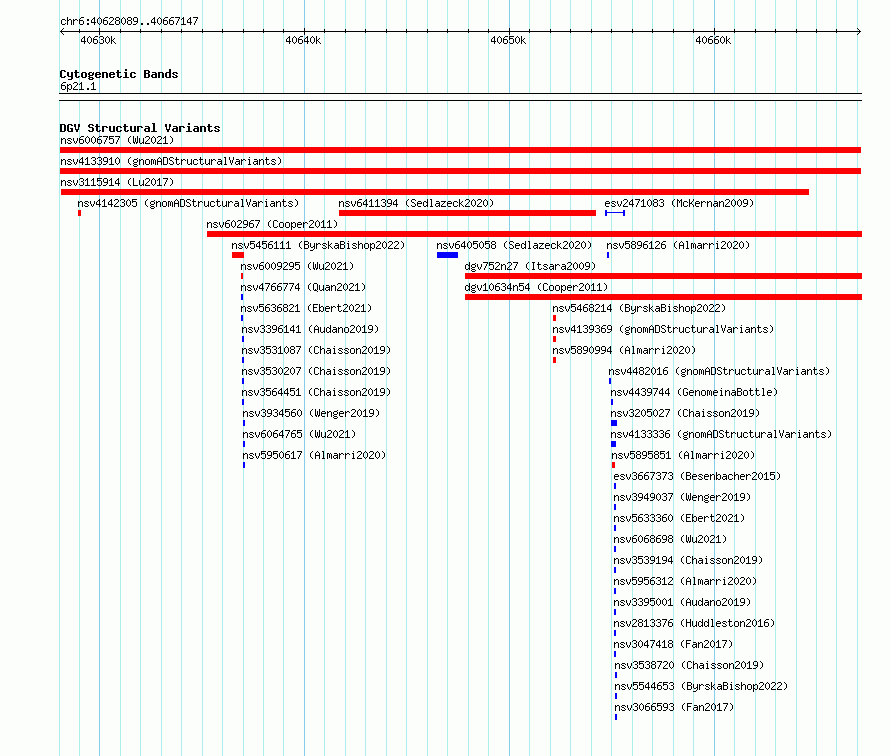Click nsv6068698 (Wu2021) label

click(x=670, y=539)
